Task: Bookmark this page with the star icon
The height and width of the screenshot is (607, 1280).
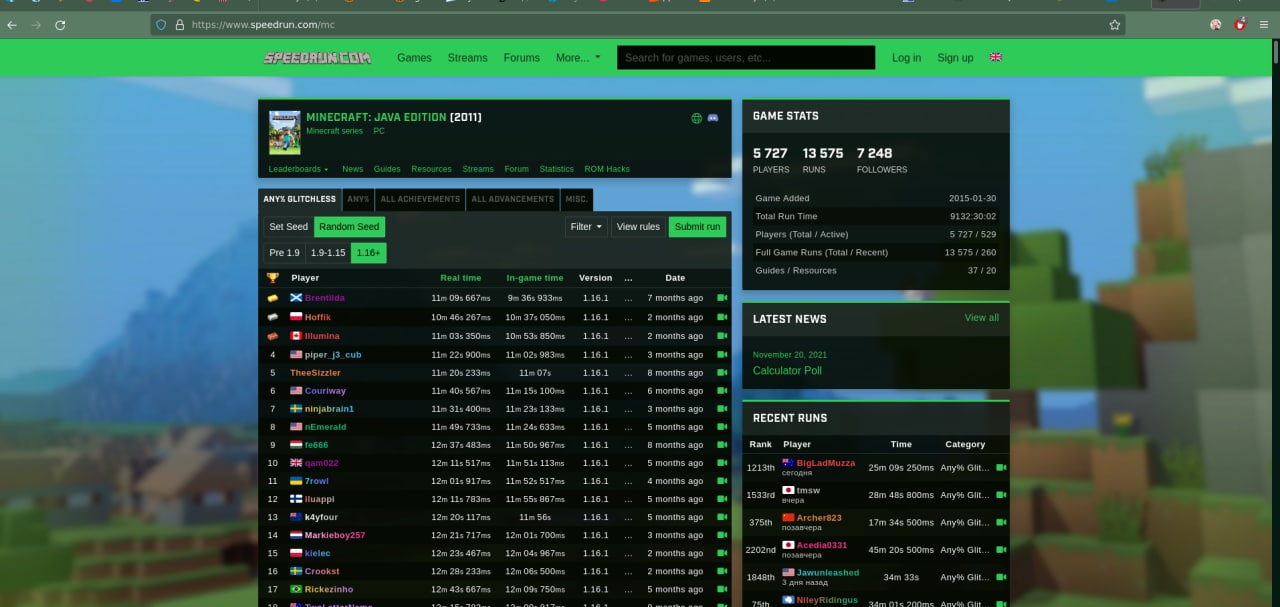Action: [1115, 24]
